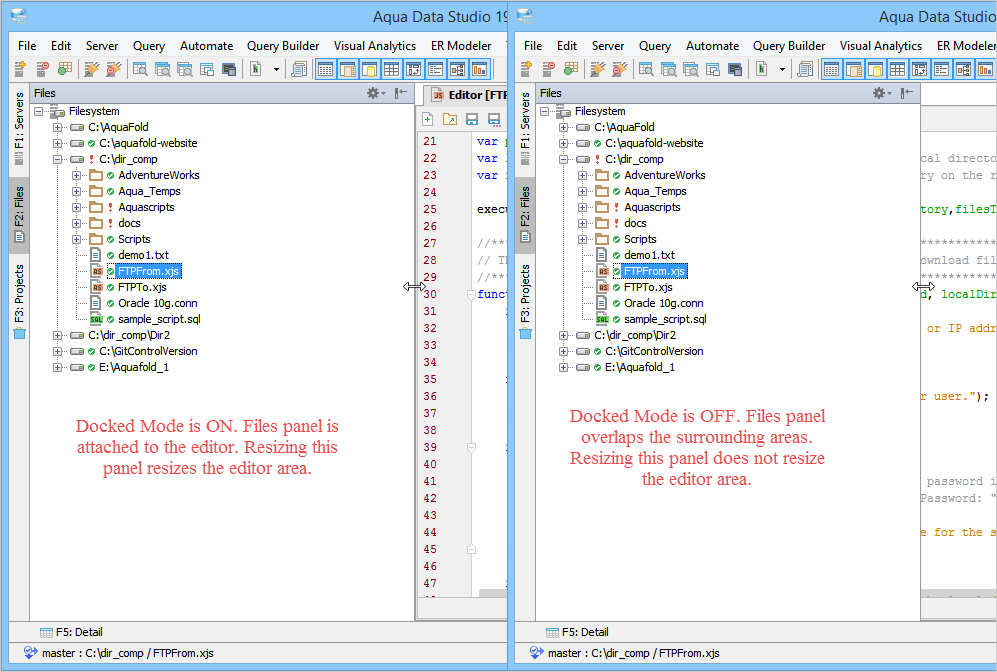This screenshot has height=672, width=997.
Task: Select FTPTo.xjs file in left window tree
Action: coord(142,287)
